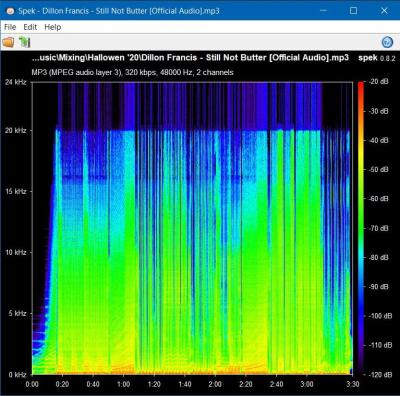Click the 0:20 time axis label
Image resolution: width=400 pixels, height=396 pixels.
click(x=62, y=384)
